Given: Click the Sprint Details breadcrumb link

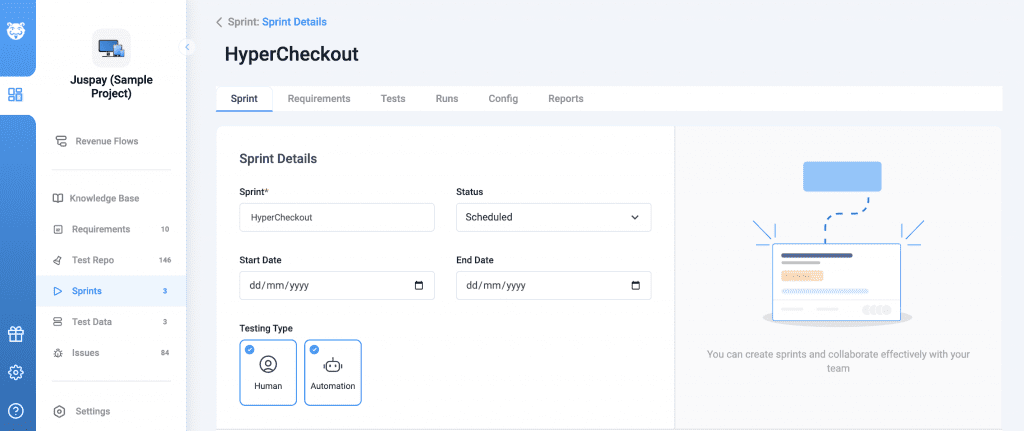Looking at the screenshot, I should [294, 22].
